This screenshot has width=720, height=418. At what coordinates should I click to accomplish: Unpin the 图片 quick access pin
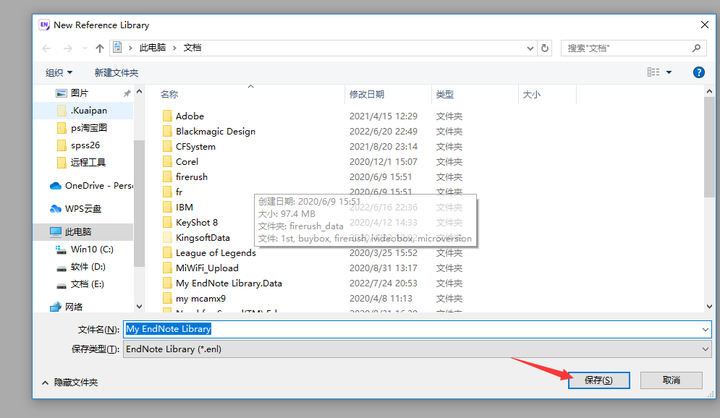pyautogui.click(x=127, y=93)
